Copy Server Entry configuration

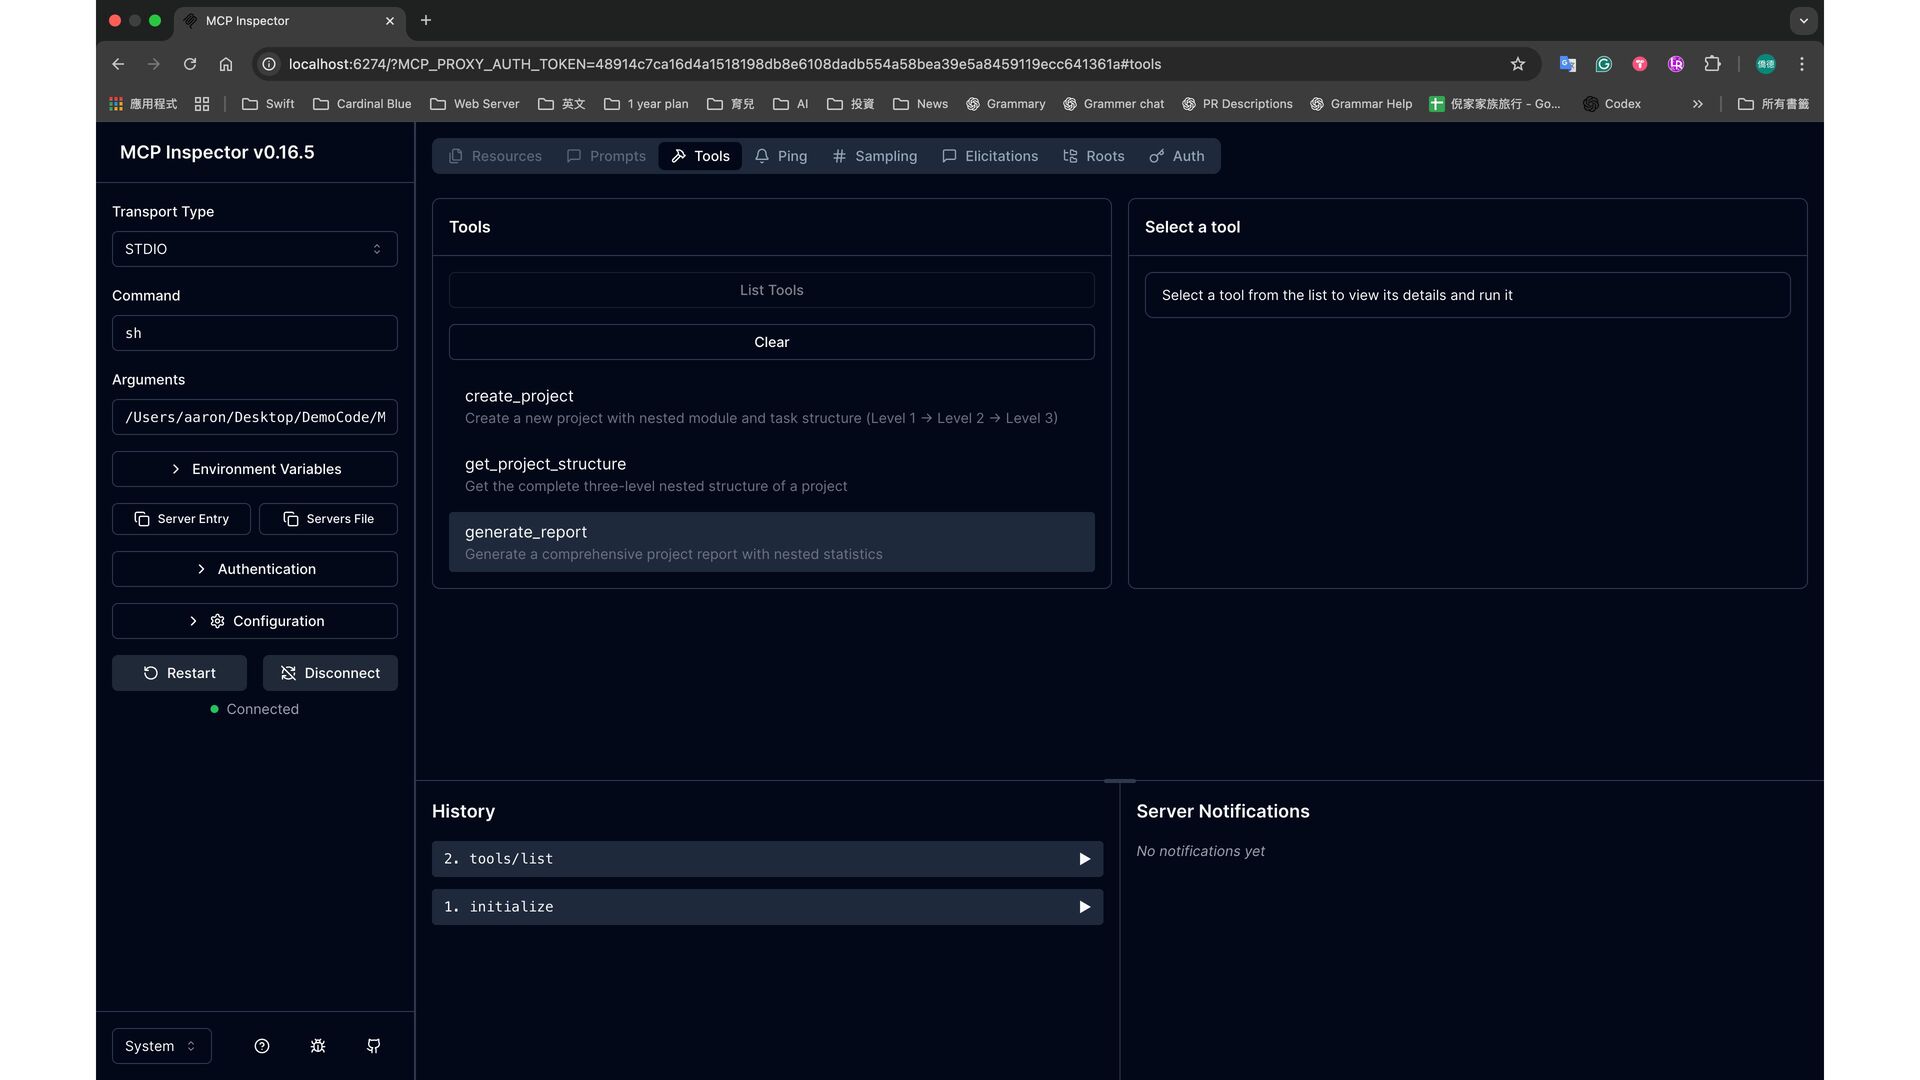pyautogui.click(x=181, y=519)
